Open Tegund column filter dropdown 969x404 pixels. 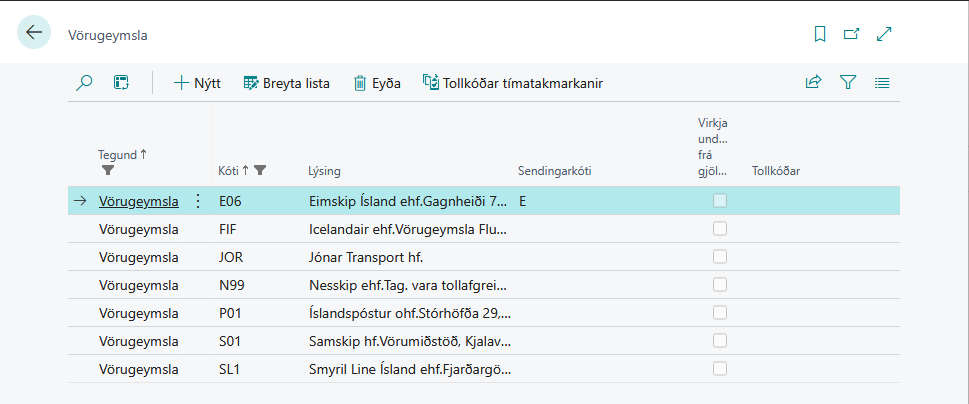(x=109, y=170)
